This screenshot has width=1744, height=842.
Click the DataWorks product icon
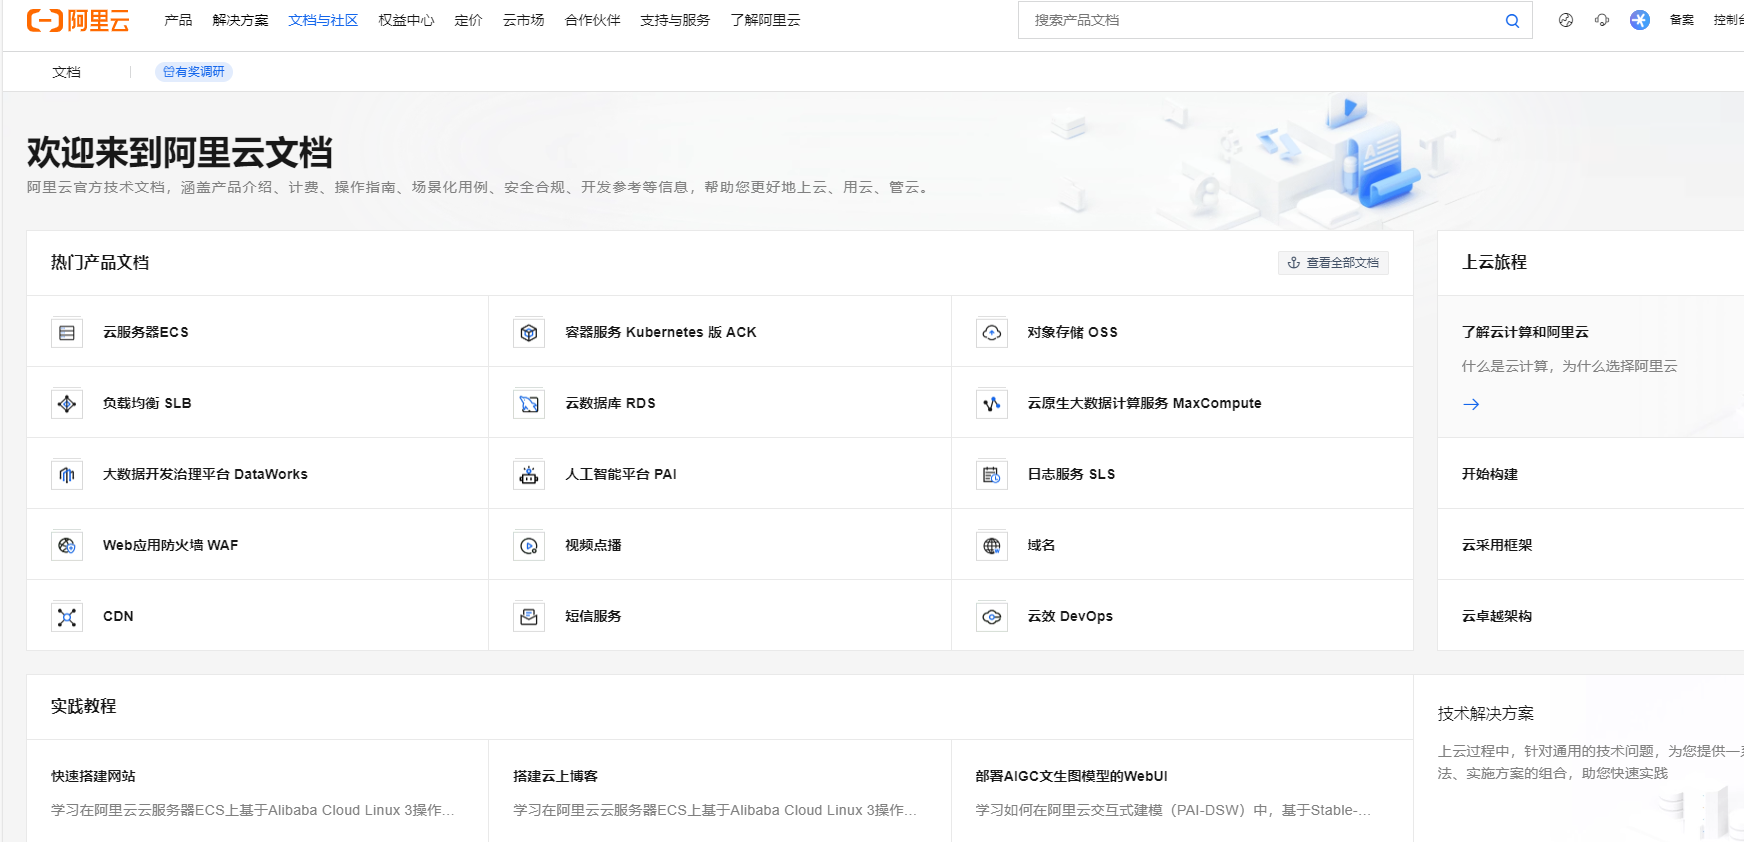[67, 475]
